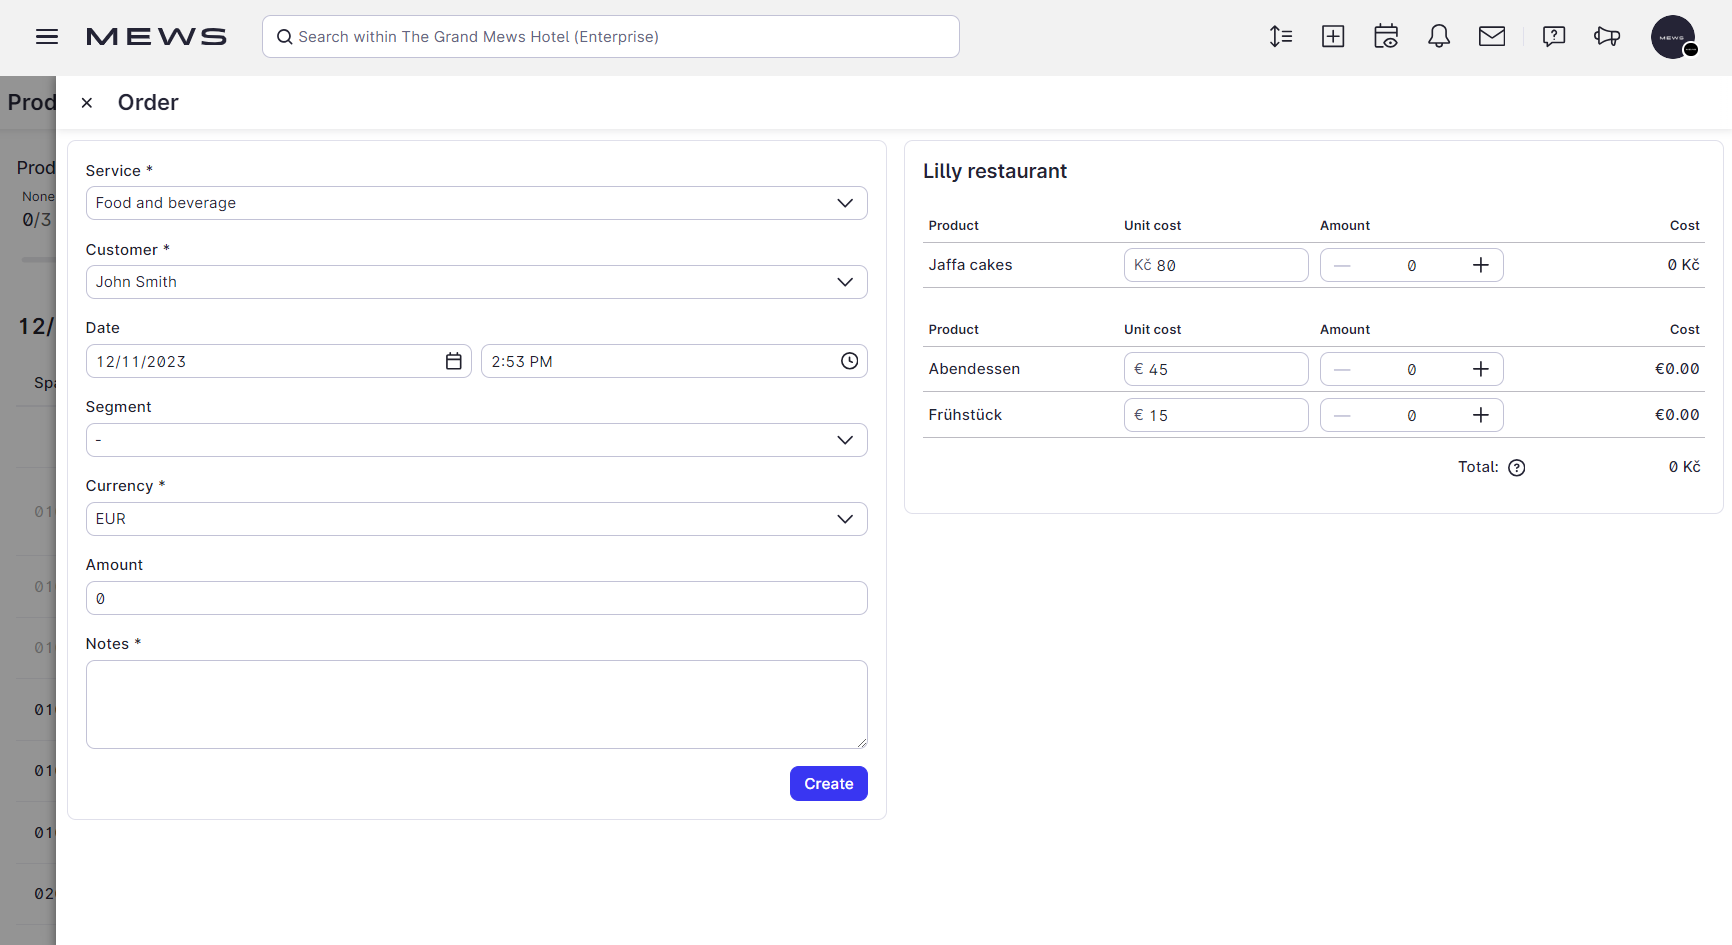Viewport: 1732px width, 945px height.
Task: Open the reservation calendar icon
Action: [1386, 37]
